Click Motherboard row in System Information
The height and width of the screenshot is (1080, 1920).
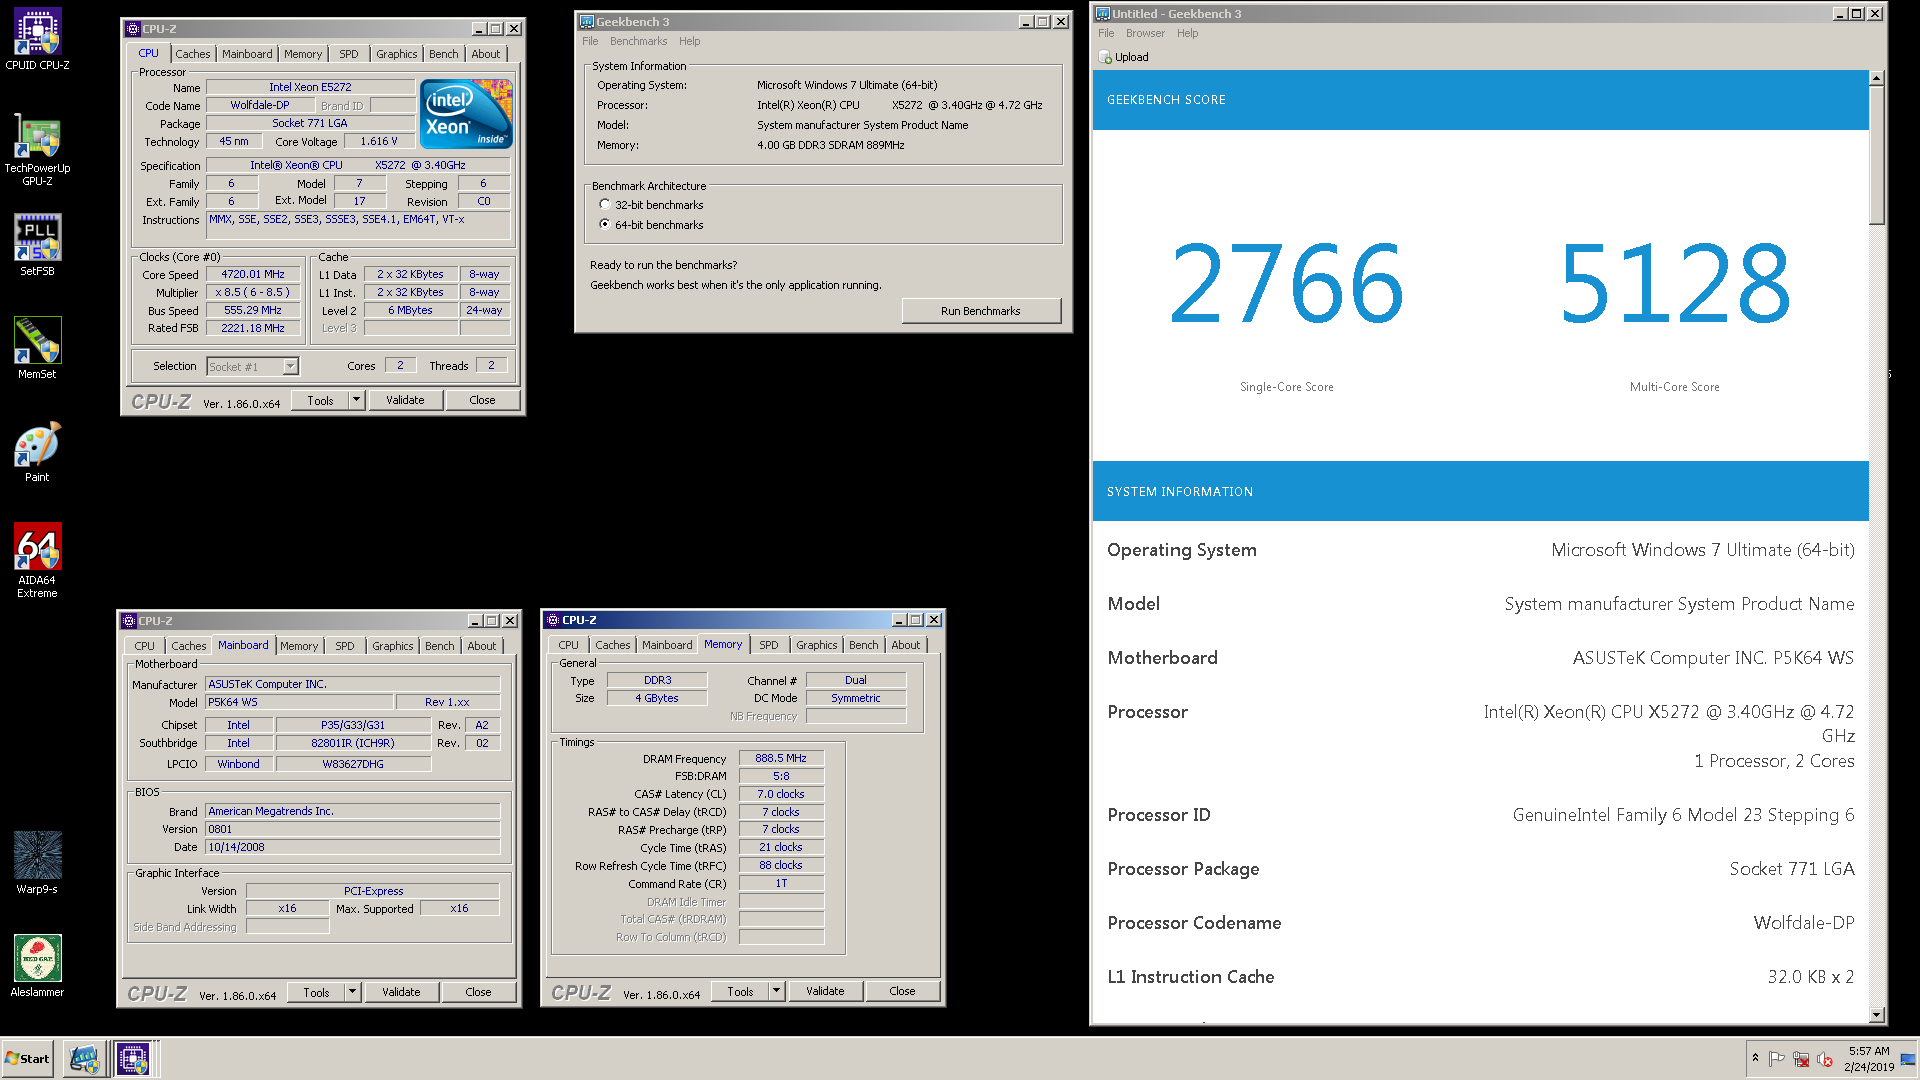[1480, 658]
